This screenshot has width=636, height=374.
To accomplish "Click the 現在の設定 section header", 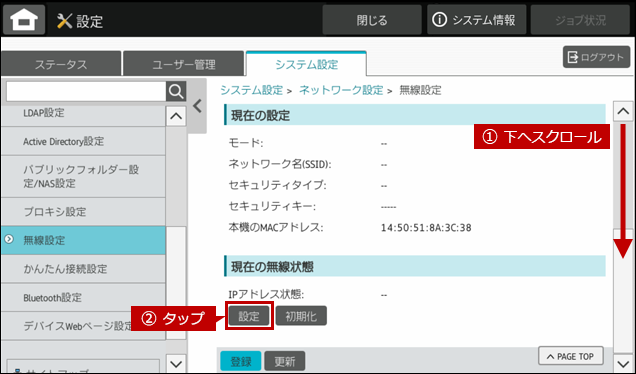I will pyautogui.click(x=415, y=115).
